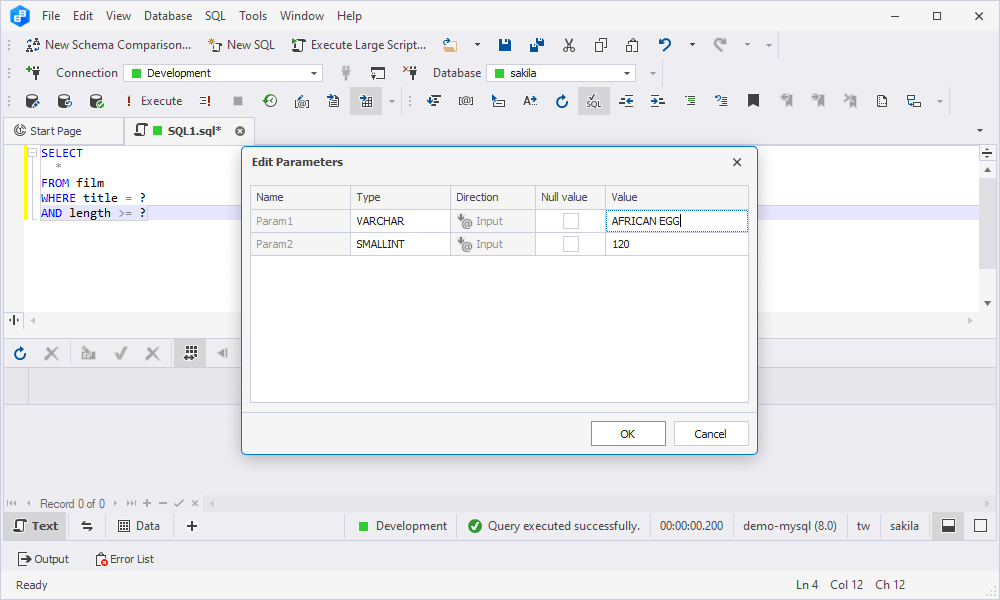Undo the last action
This screenshot has width=1000, height=600.
(665, 45)
